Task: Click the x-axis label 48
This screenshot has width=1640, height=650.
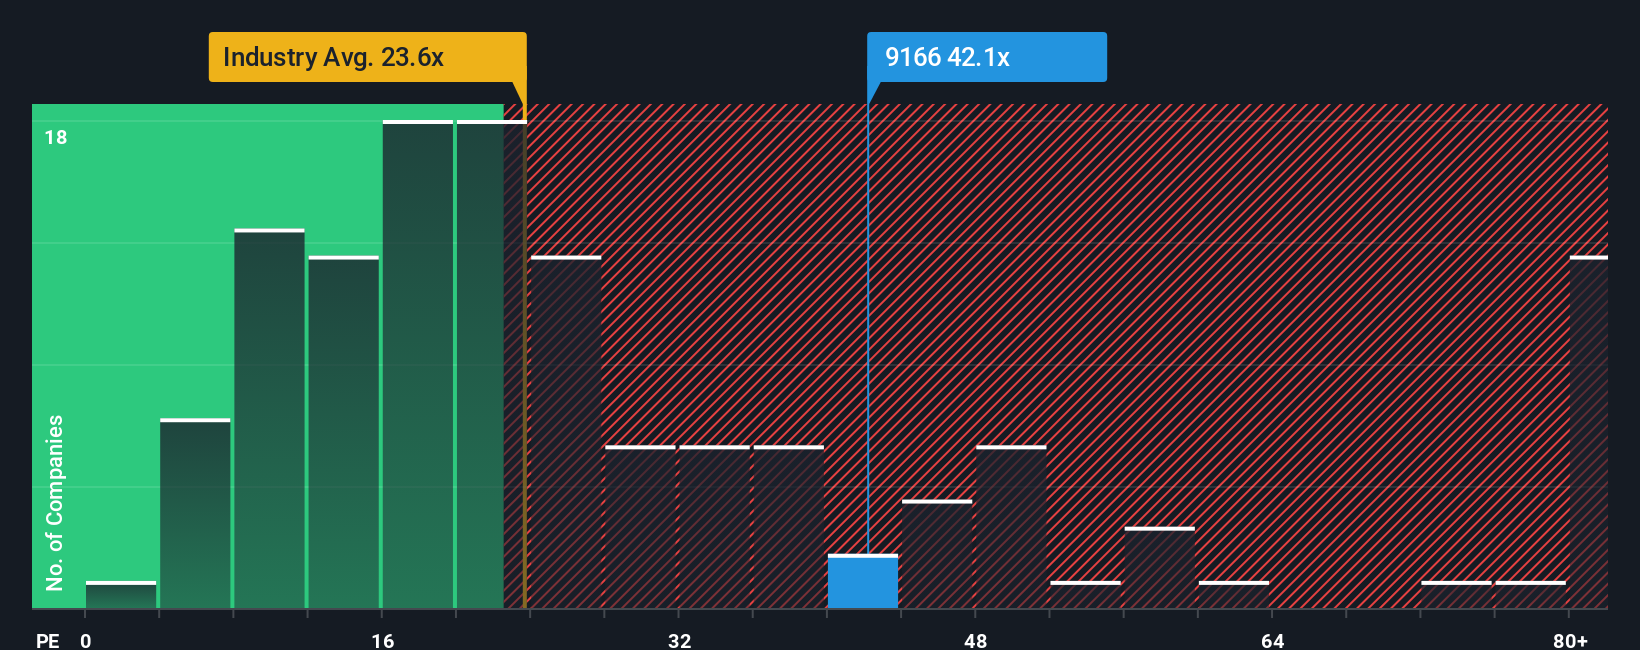Action: coord(975,640)
